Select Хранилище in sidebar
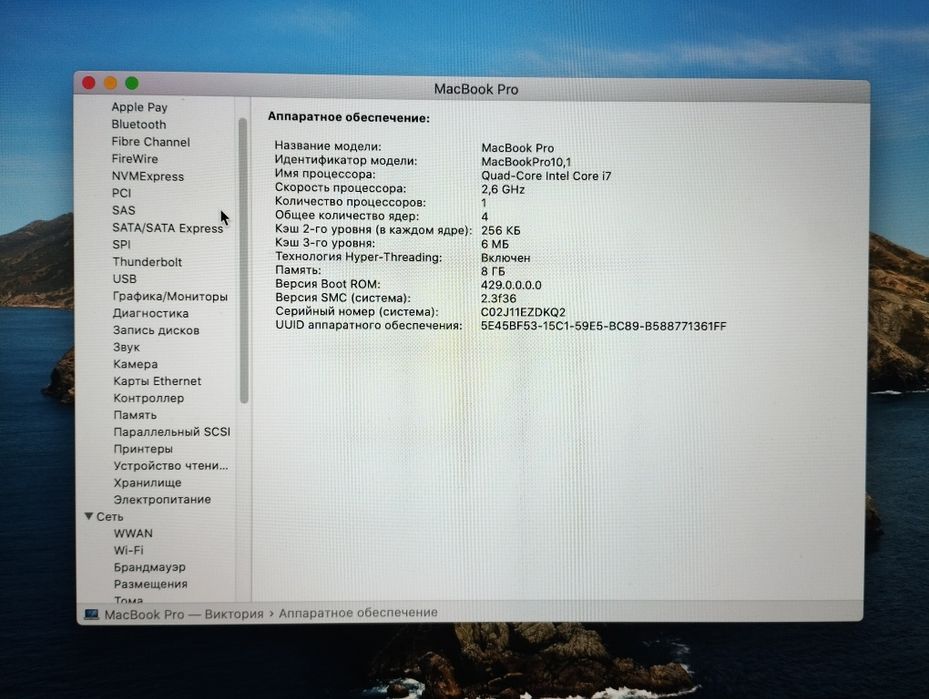 (x=148, y=483)
